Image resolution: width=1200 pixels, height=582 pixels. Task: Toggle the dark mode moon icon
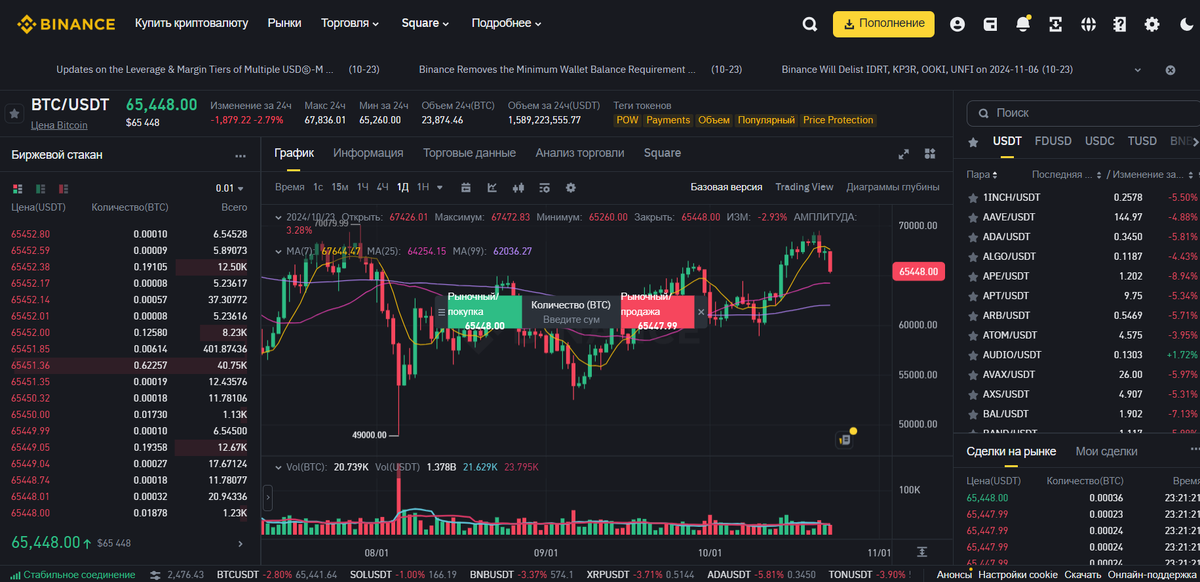pos(1186,24)
